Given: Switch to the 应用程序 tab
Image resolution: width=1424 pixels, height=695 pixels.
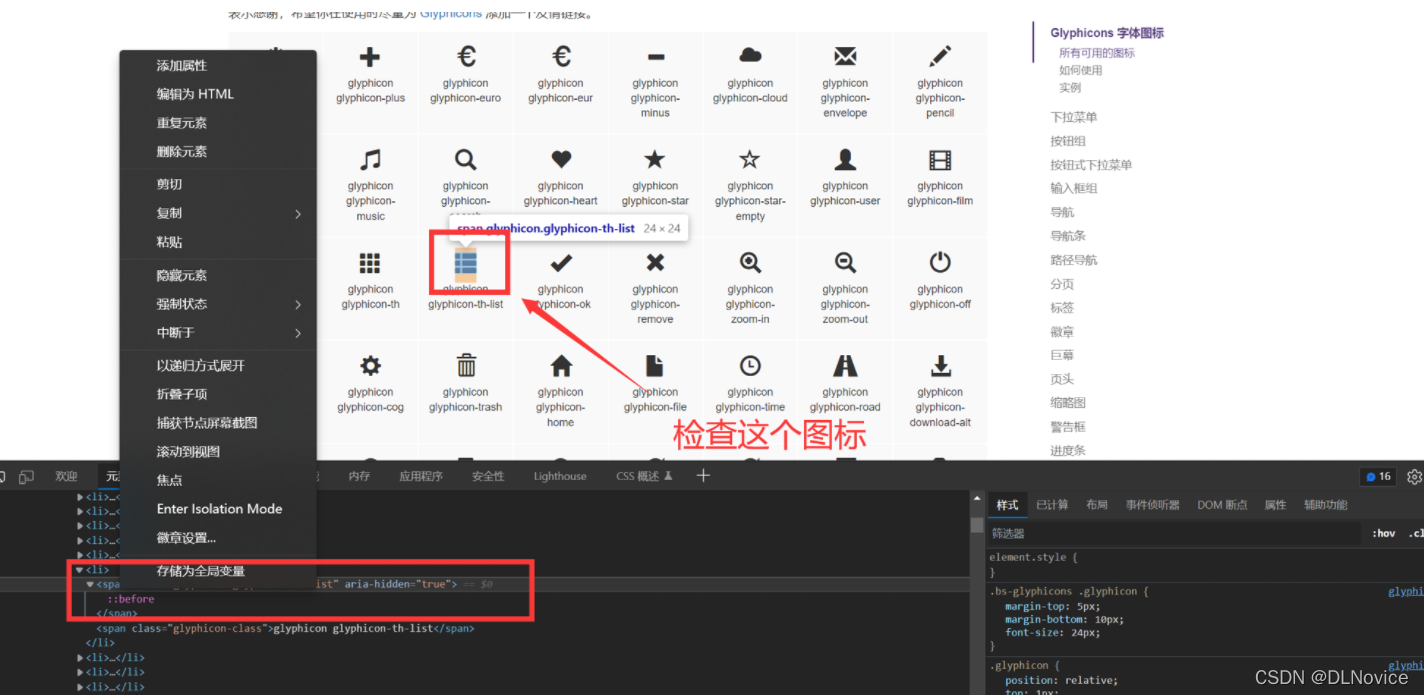Looking at the screenshot, I should 421,477.
